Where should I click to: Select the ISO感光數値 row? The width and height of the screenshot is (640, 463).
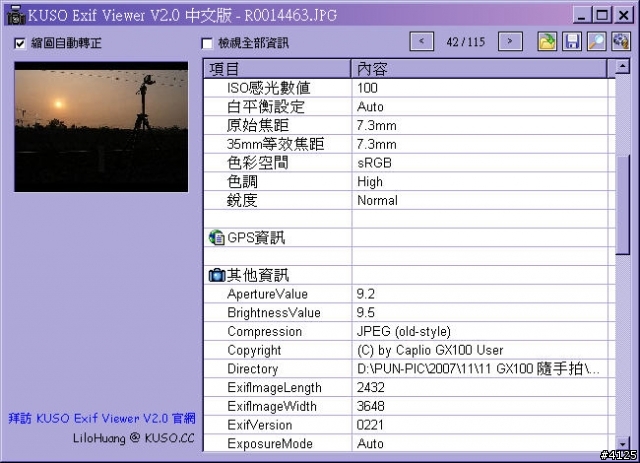pyautogui.click(x=409, y=88)
